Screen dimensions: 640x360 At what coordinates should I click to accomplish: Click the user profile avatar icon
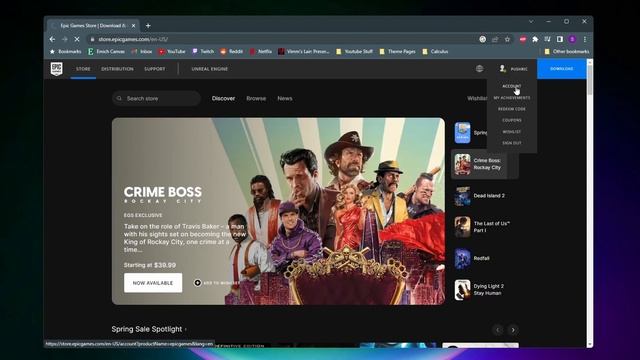[x=503, y=69]
